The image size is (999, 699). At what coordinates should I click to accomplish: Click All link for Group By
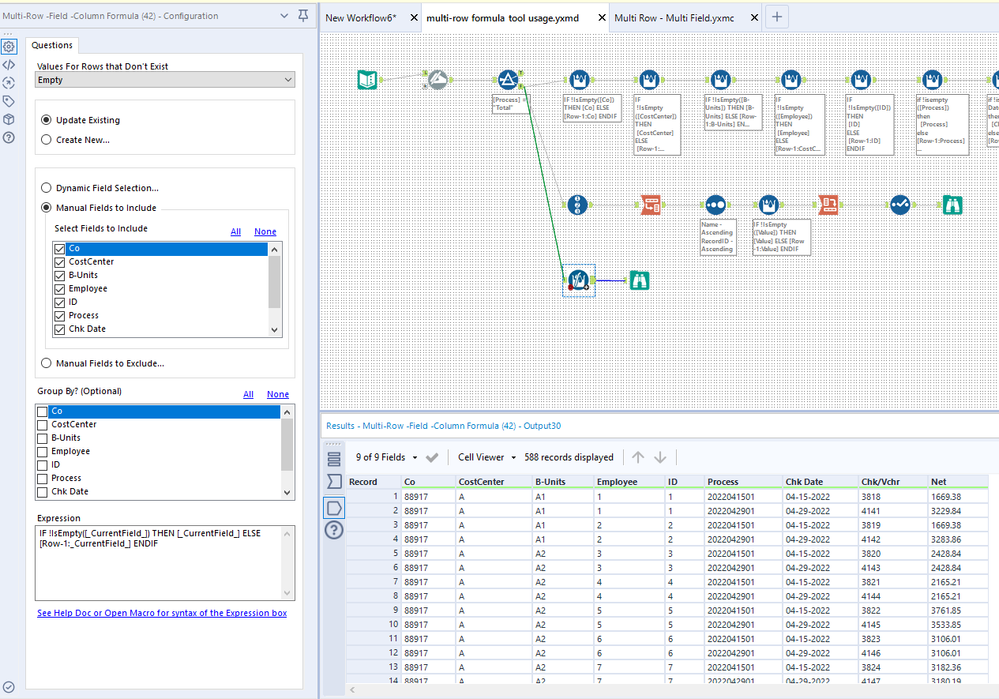(x=248, y=395)
